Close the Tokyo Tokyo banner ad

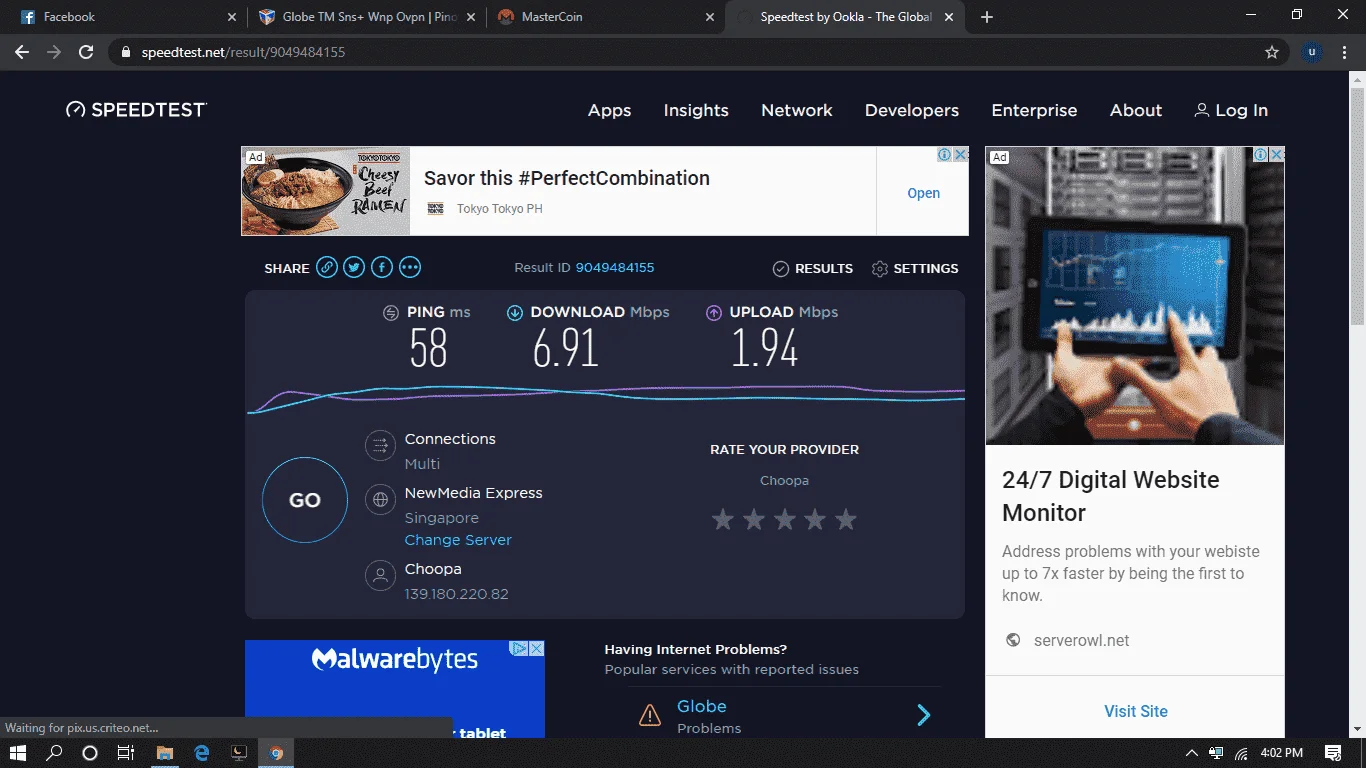[961, 155]
